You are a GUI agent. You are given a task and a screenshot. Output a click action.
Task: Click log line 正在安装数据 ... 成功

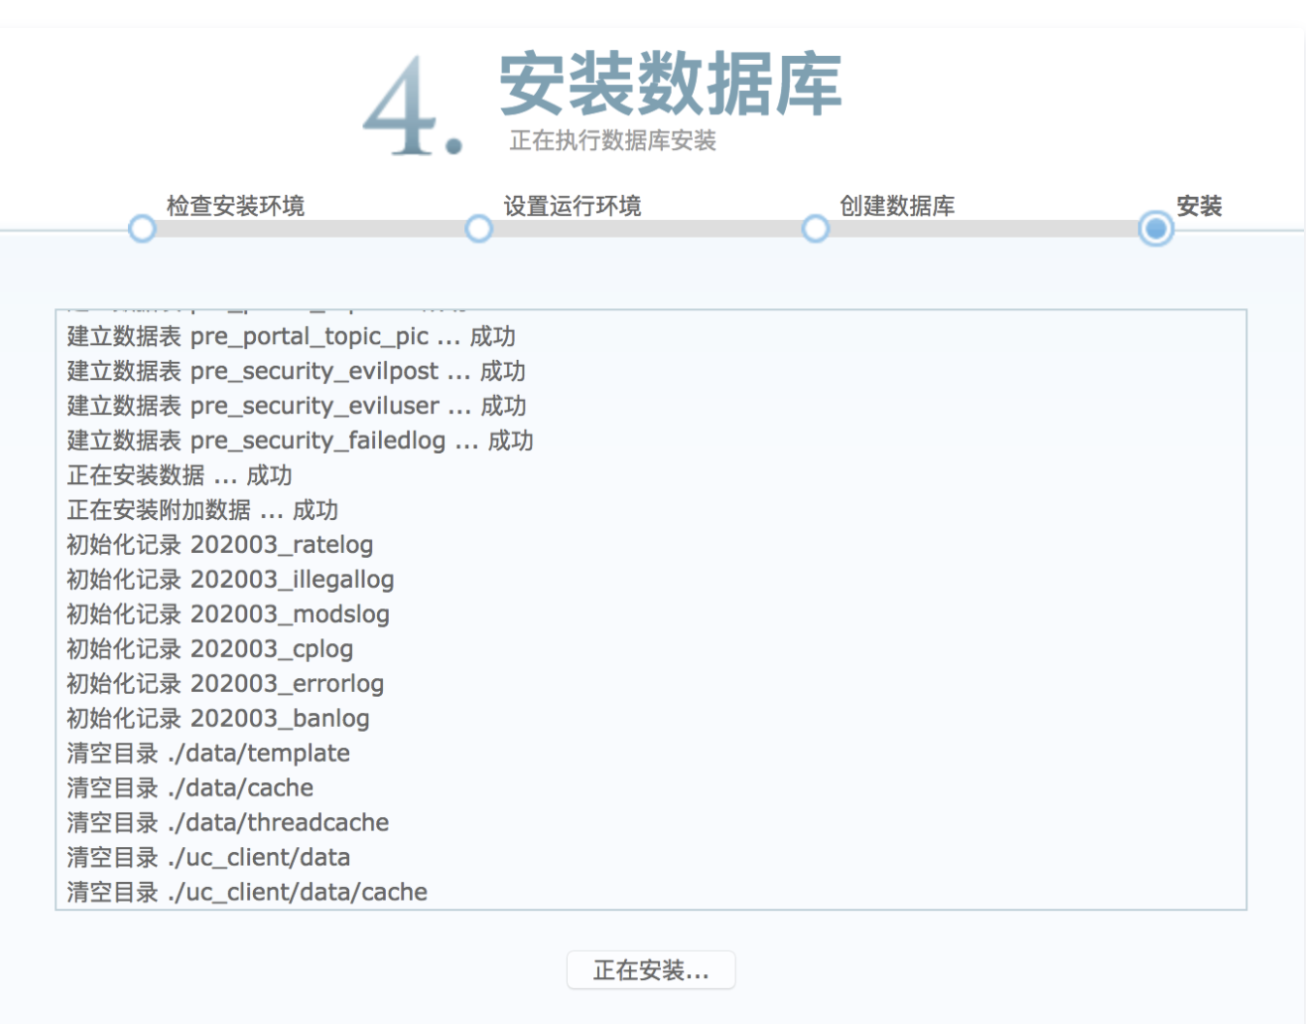[x=180, y=476]
